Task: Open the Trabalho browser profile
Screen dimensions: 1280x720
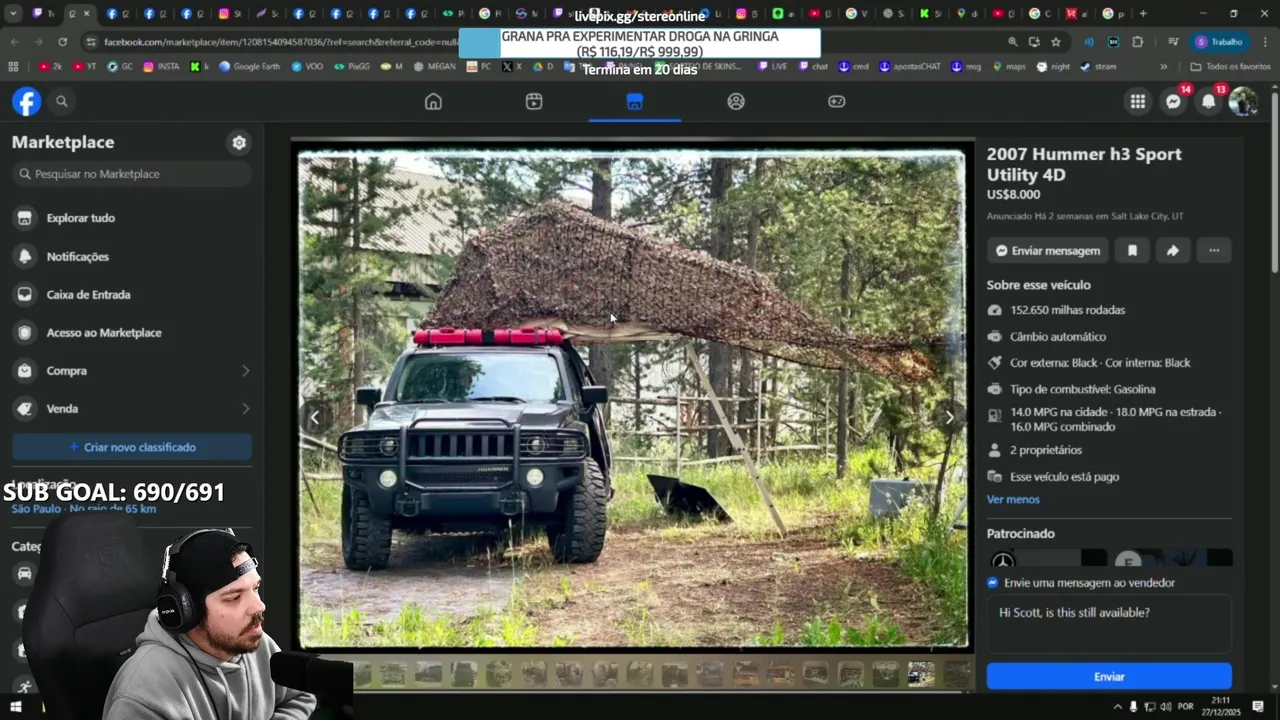Action: [1219, 42]
